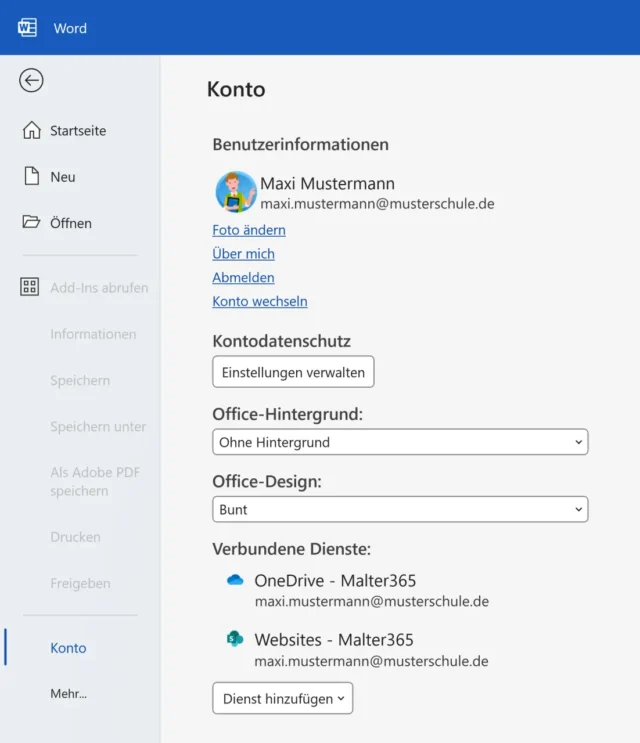640x743 pixels.
Task: Click the Konto wechseln link
Action: click(x=260, y=302)
